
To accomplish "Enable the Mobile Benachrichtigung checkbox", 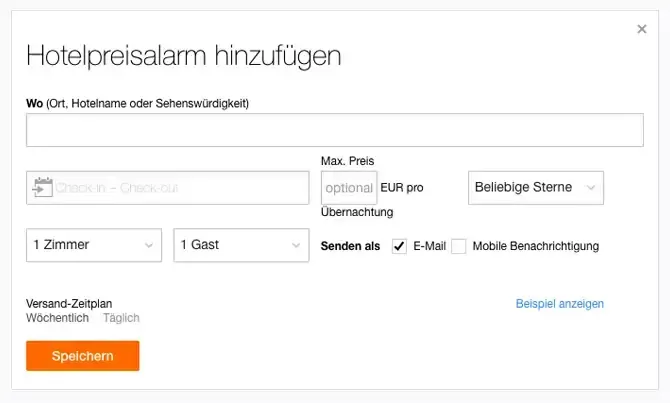I will coord(459,246).
